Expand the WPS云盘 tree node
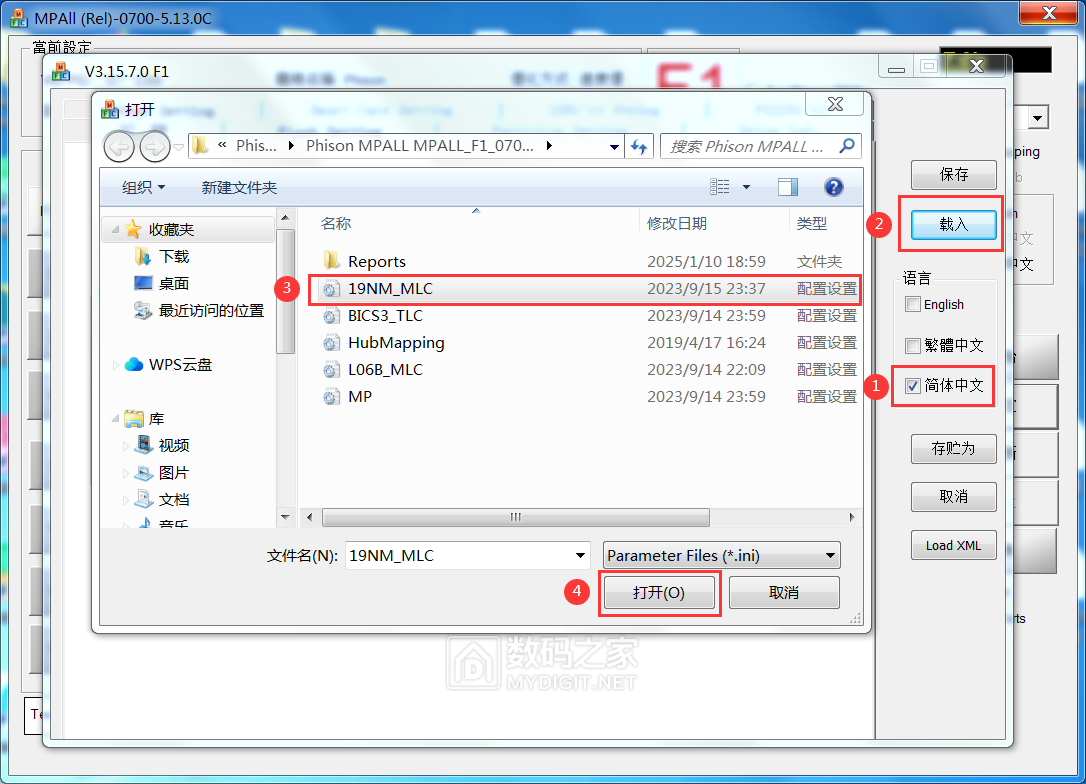Image resolution: width=1086 pixels, height=784 pixels. tap(115, 365)
